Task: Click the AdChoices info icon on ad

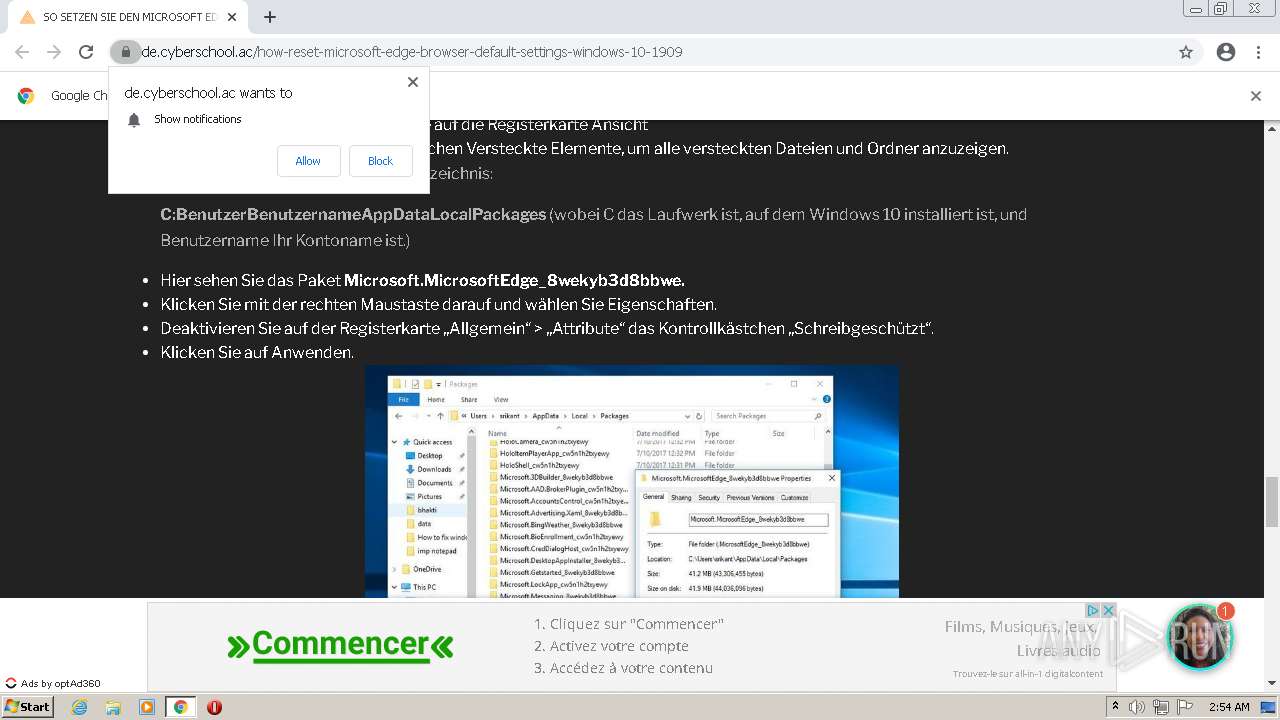Action: pyautogui.click(x=1093, y=610)
